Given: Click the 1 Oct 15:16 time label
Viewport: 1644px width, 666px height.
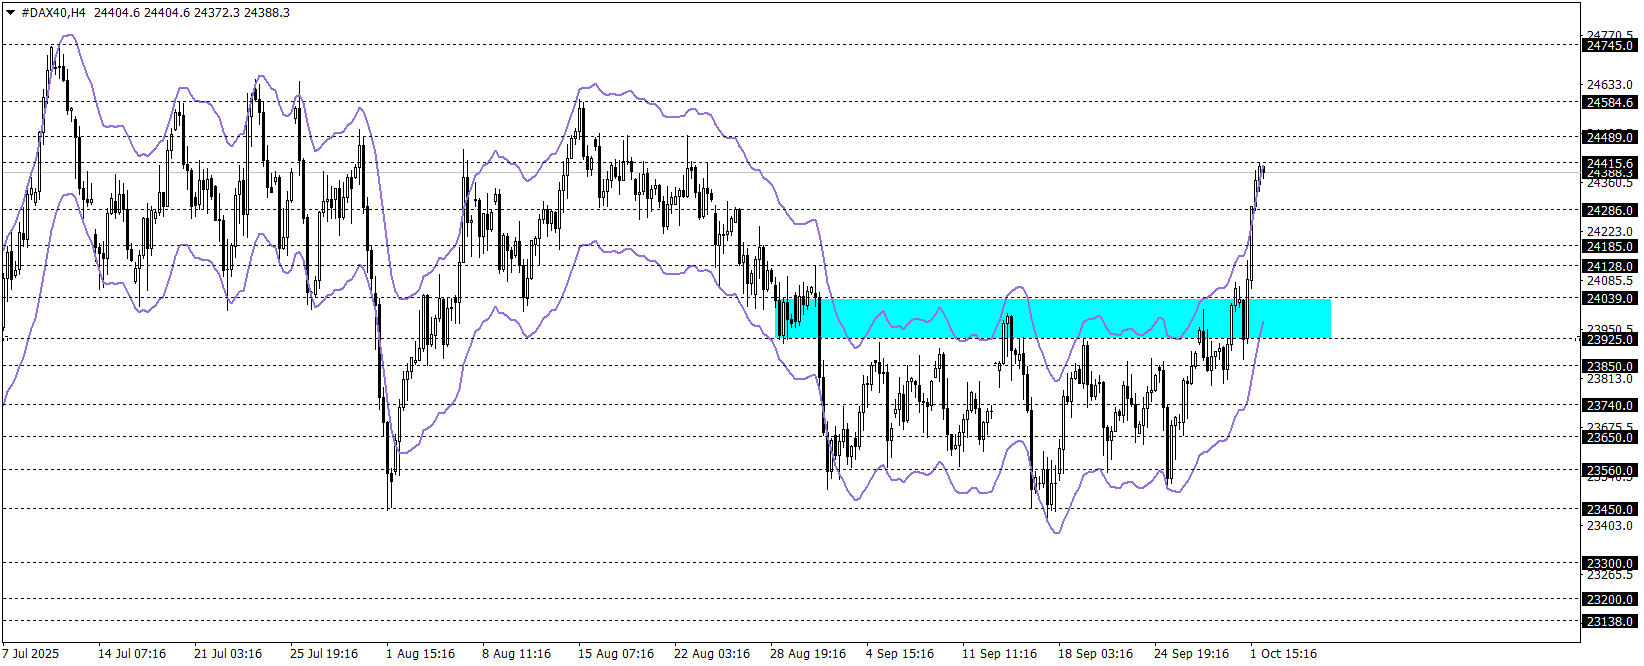Looking at the screenshot, I should click(1283, 654).
